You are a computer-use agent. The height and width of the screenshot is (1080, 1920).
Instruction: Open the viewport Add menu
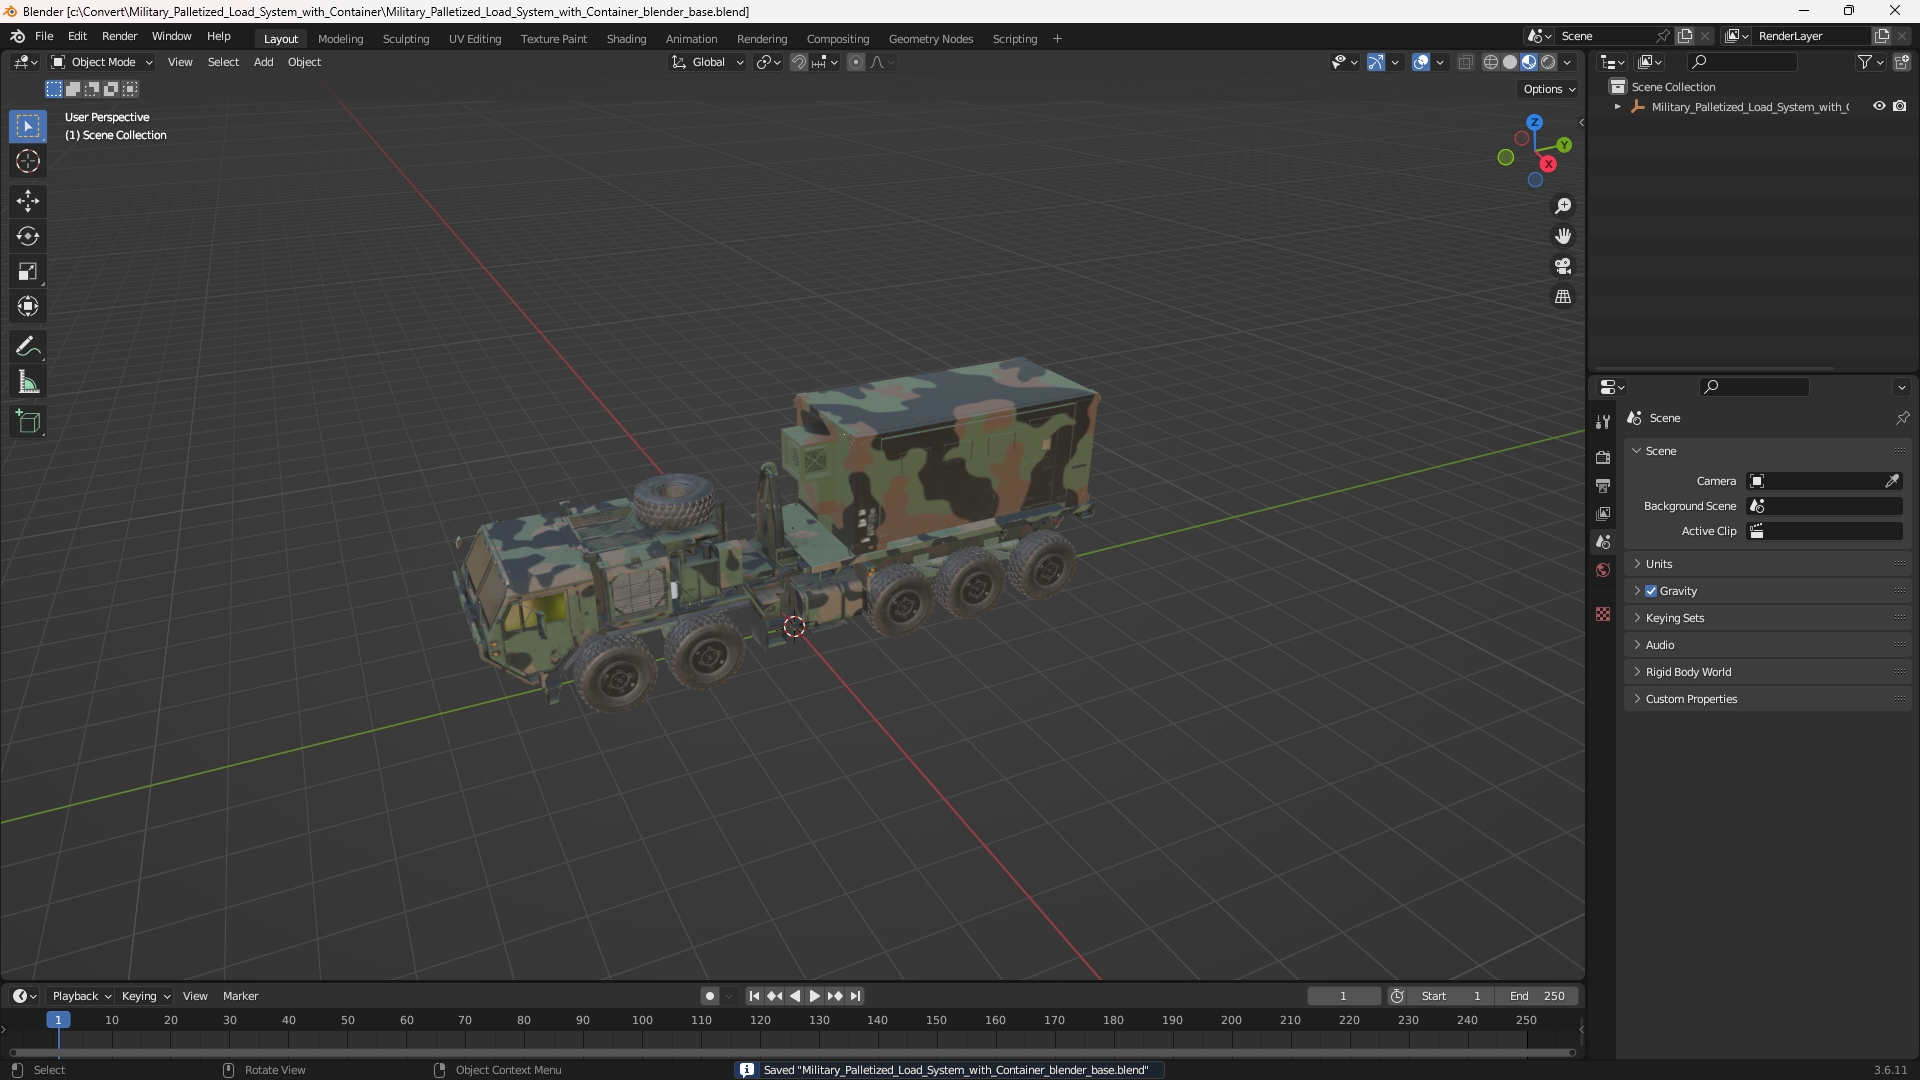pyautogui.click(x=263, y=62)
